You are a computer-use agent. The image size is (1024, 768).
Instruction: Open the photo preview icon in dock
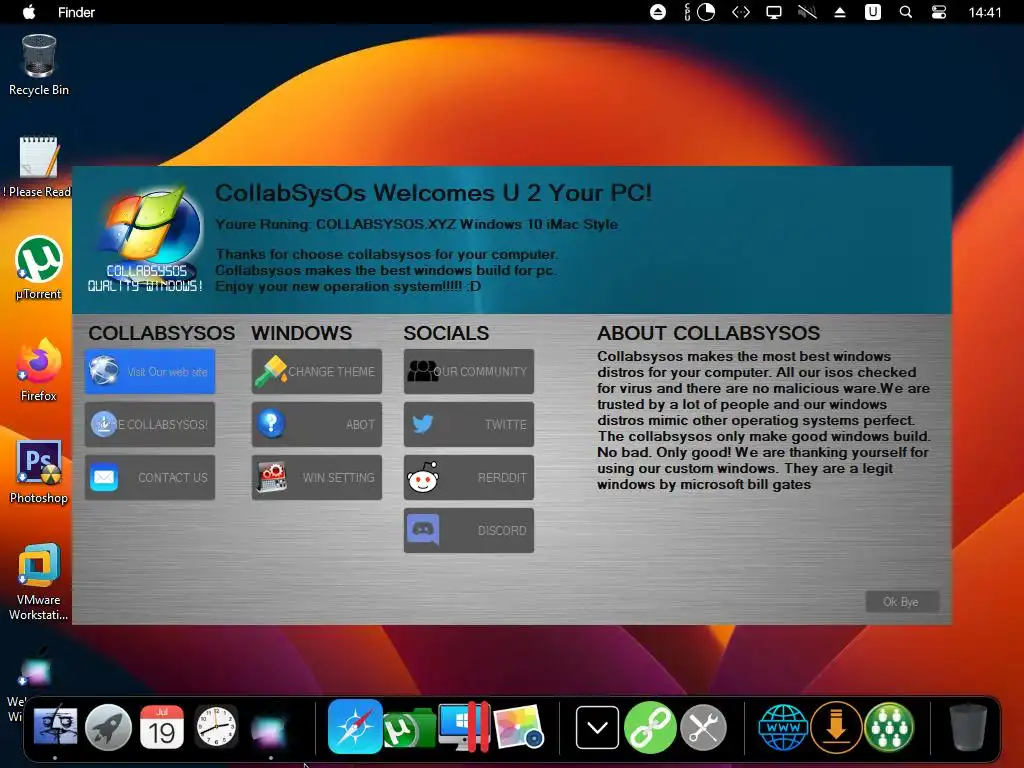pos(519,727)
